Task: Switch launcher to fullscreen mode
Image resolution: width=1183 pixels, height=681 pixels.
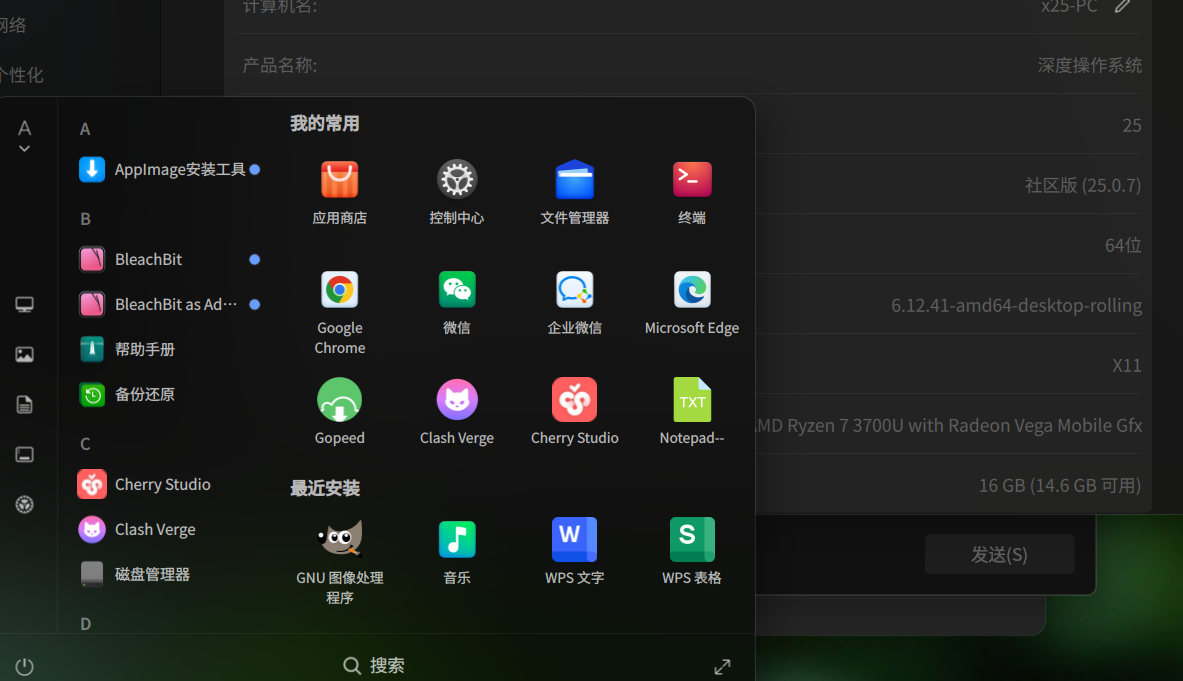Action: tap(722, 667)
